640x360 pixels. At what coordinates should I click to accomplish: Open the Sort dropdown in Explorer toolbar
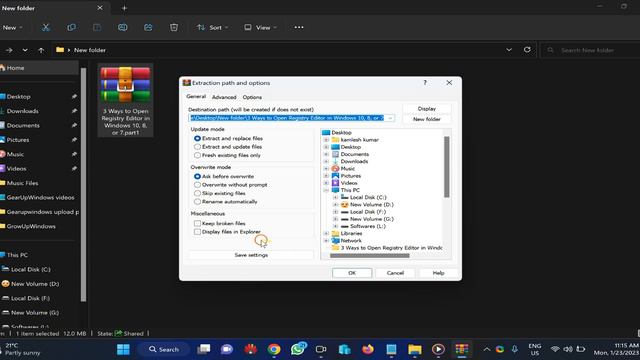[x=213, y=27]
